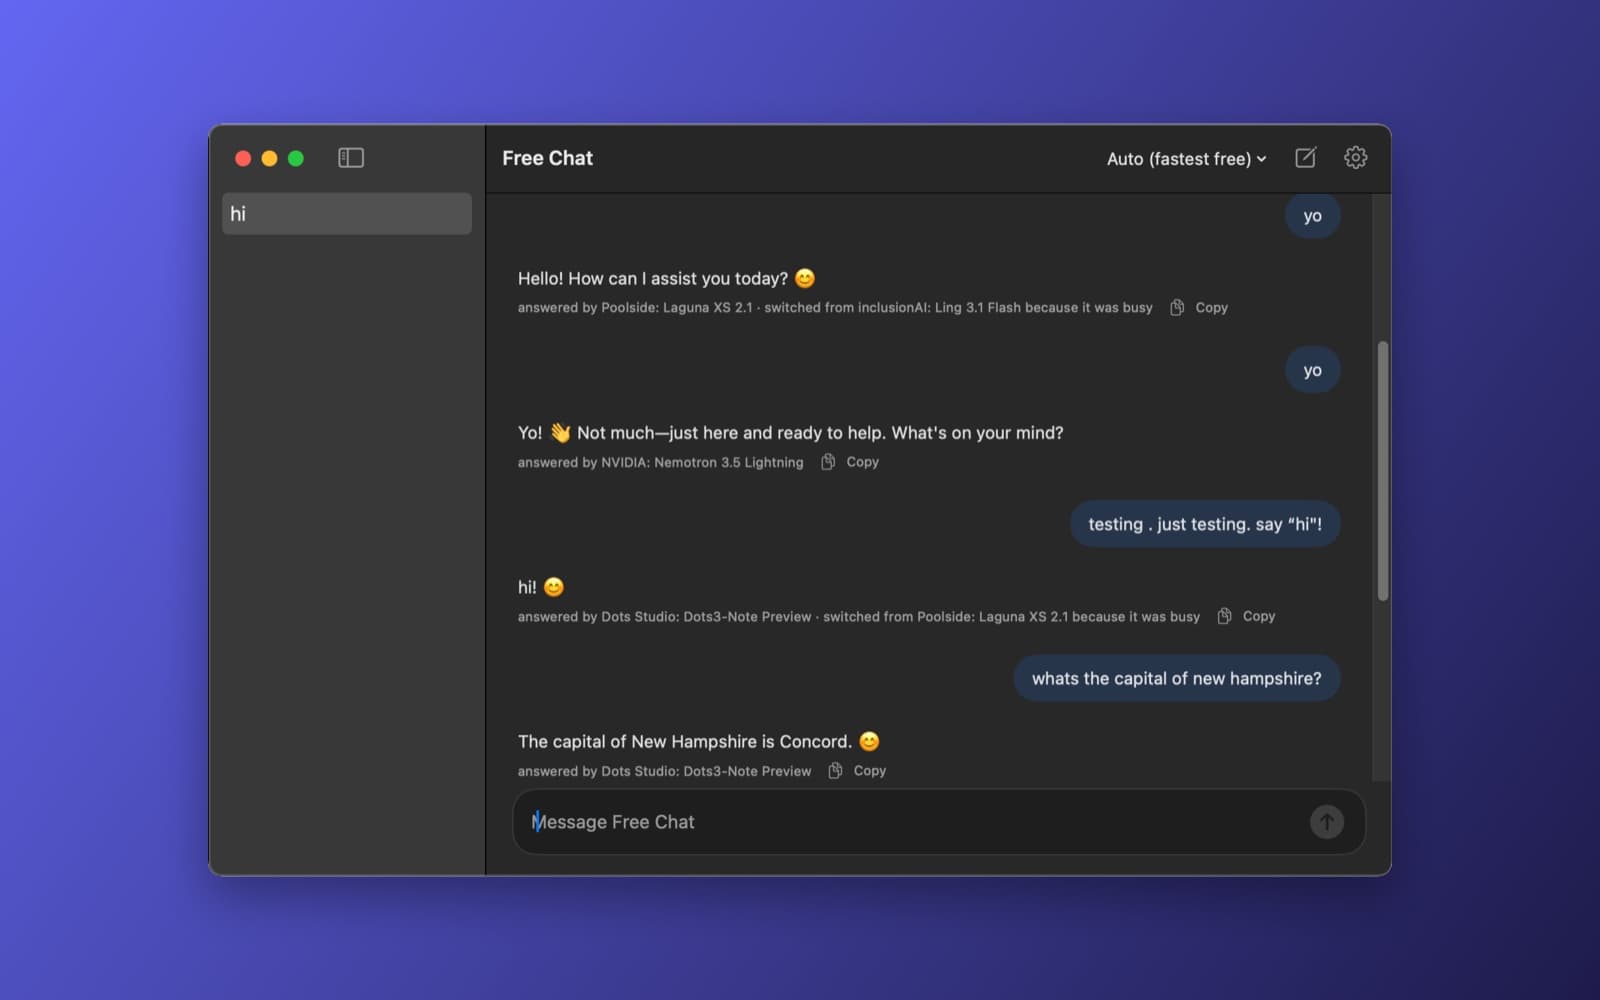The width and height of the screenshot is (1600, 1000).
Task: Click 'answered by Poolside: Laguna XS 2.1' label
Action: [x=635, y=308]
